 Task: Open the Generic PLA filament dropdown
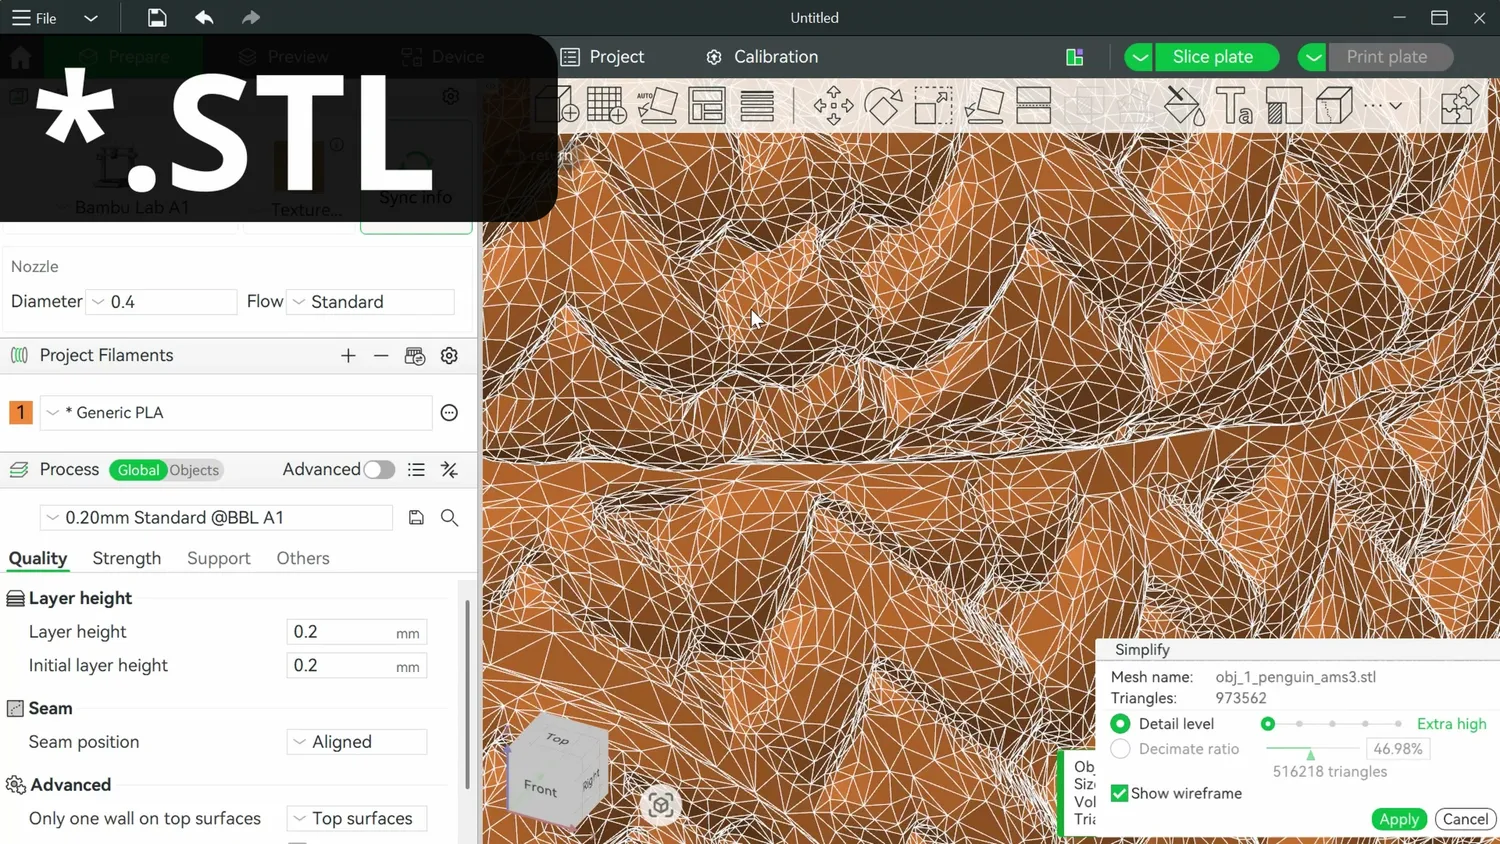[x=236, y=413]
